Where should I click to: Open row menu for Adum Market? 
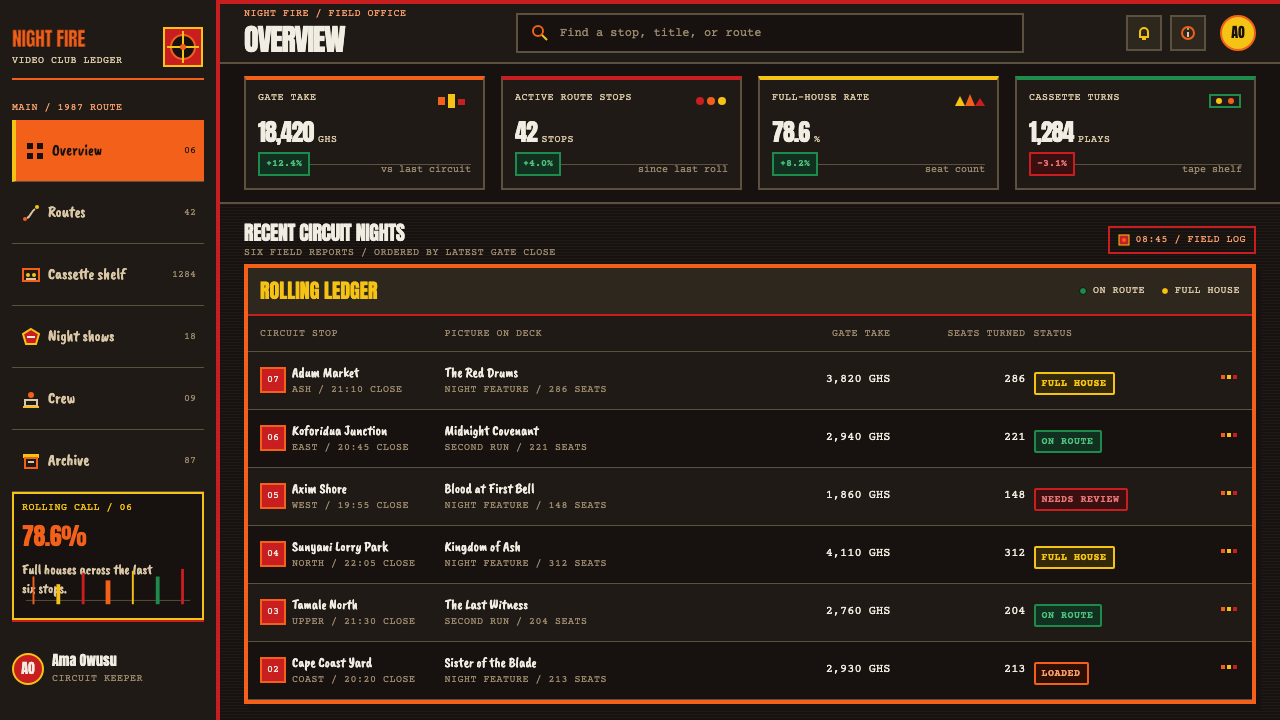(x=1229, y=377)
